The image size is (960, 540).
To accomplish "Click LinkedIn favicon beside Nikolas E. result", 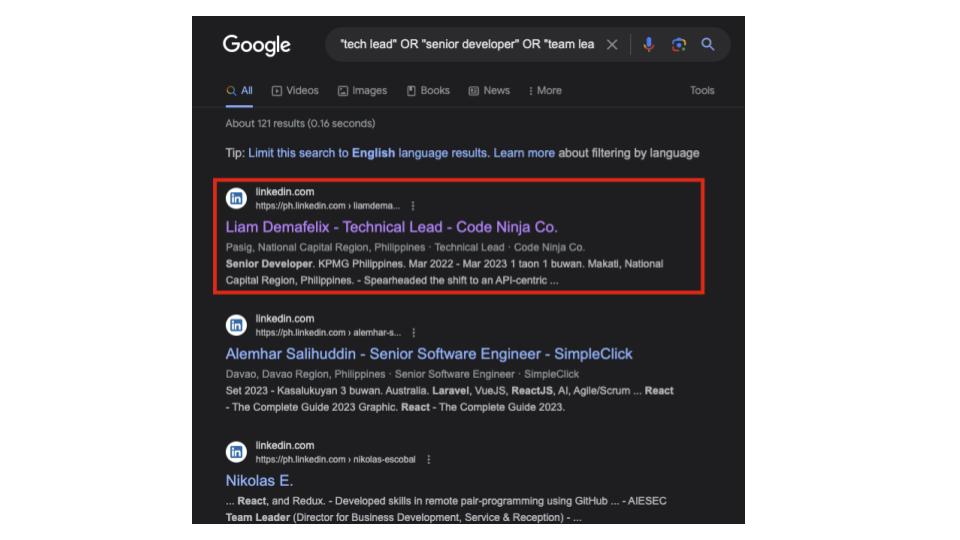I will (x=236, y=452).
